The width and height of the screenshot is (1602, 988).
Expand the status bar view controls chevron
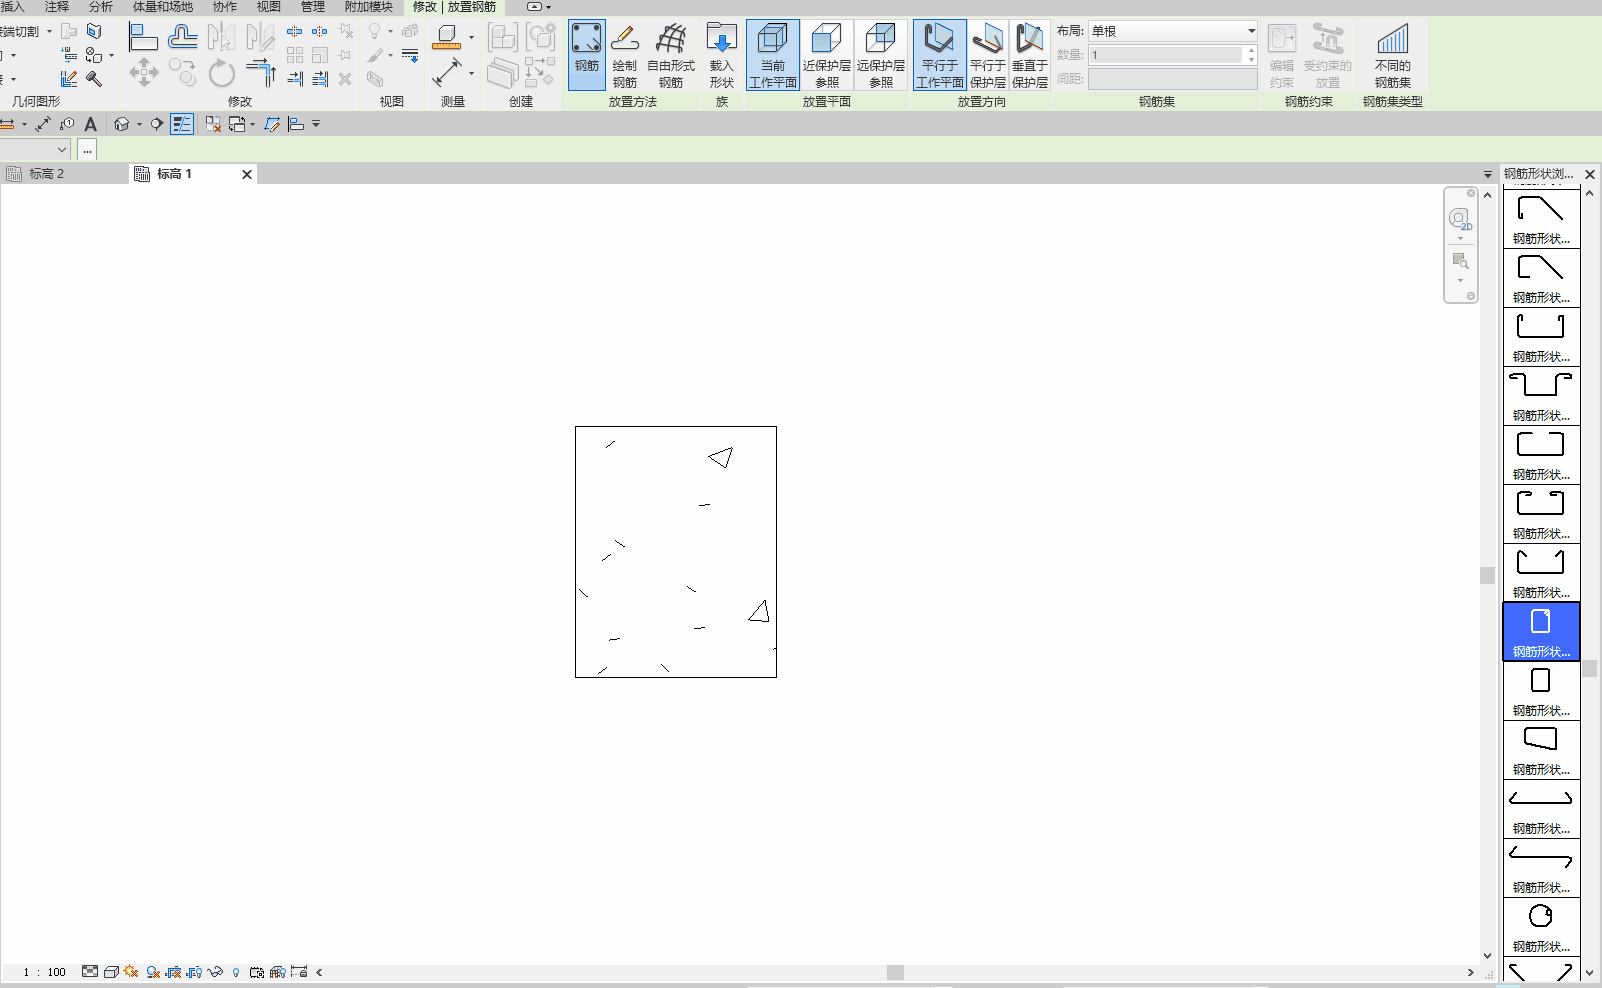[319, 972]
